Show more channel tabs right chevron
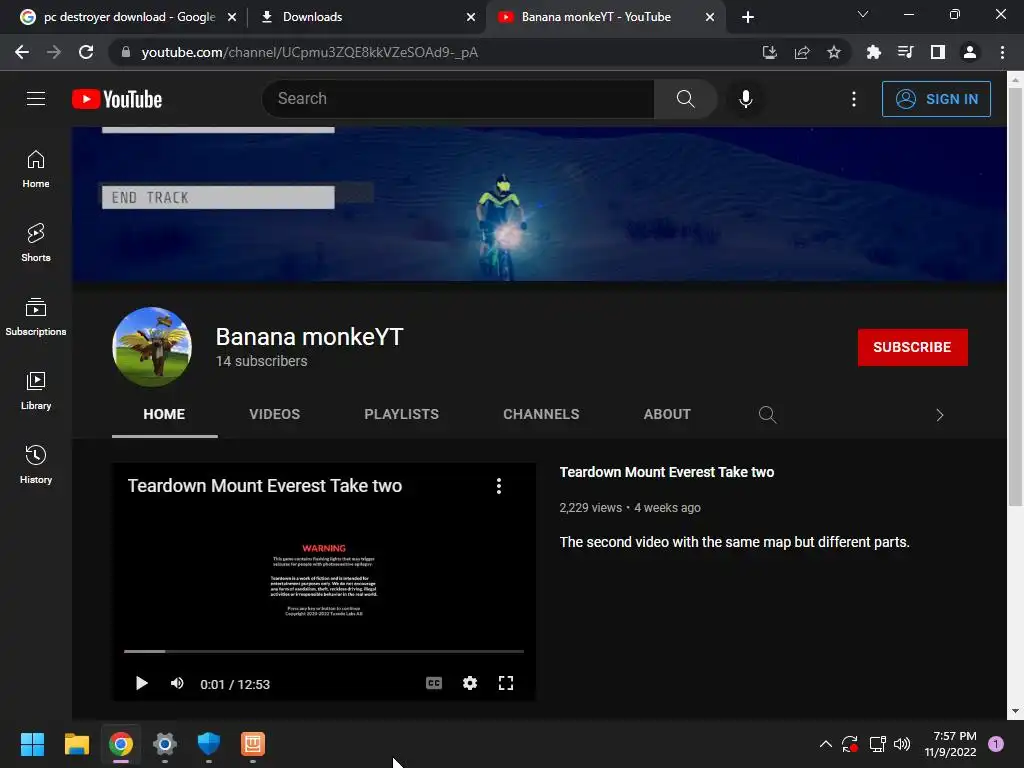 point(939,415)
